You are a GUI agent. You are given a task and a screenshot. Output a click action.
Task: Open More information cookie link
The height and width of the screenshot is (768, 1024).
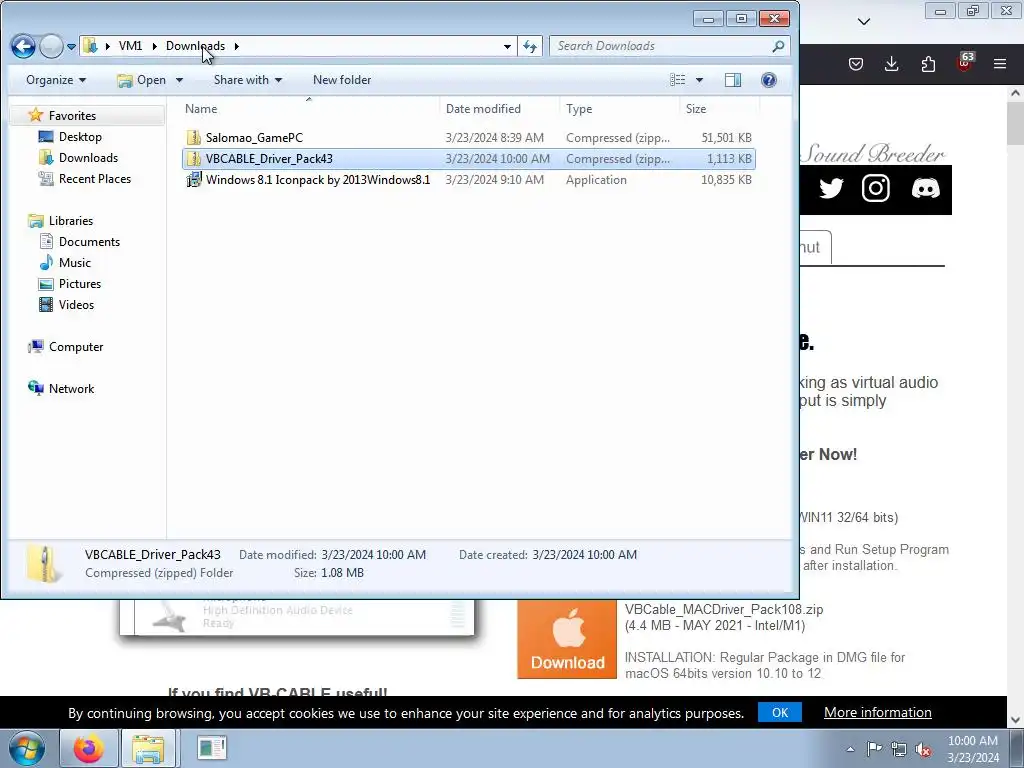(x=878, y=712)
